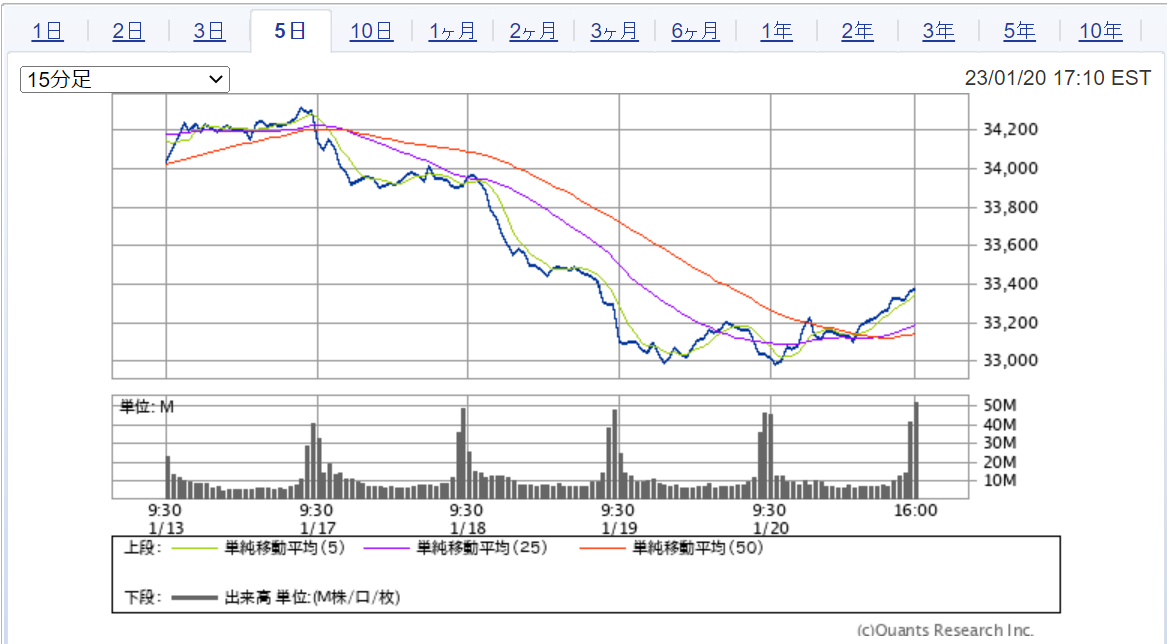
Task: Click the purple line swatch in legend
Action: tap(386, 549)
